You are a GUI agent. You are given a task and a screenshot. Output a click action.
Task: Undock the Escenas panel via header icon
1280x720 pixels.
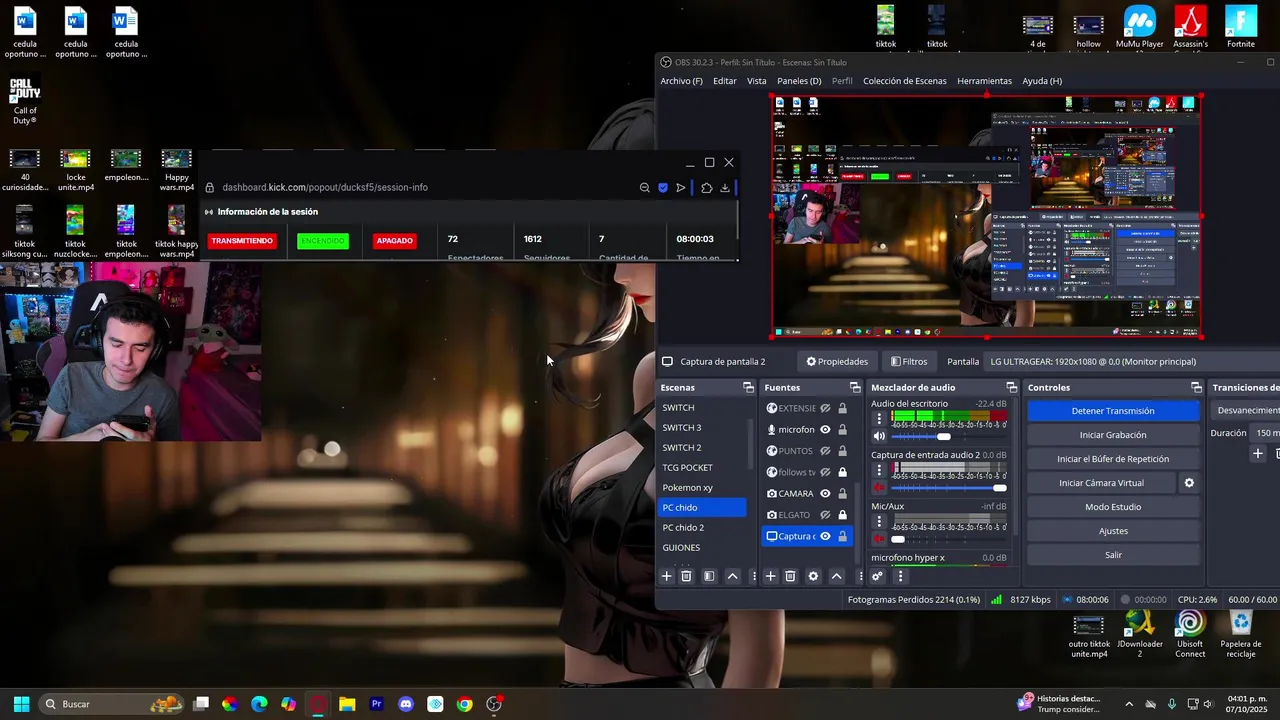(748, 388)
